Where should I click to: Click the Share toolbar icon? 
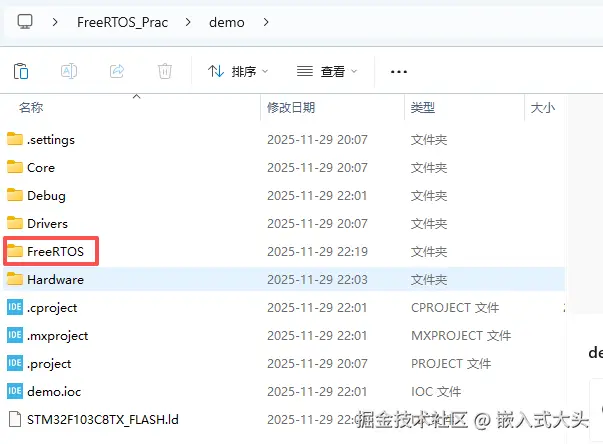[x=117, y=71]
